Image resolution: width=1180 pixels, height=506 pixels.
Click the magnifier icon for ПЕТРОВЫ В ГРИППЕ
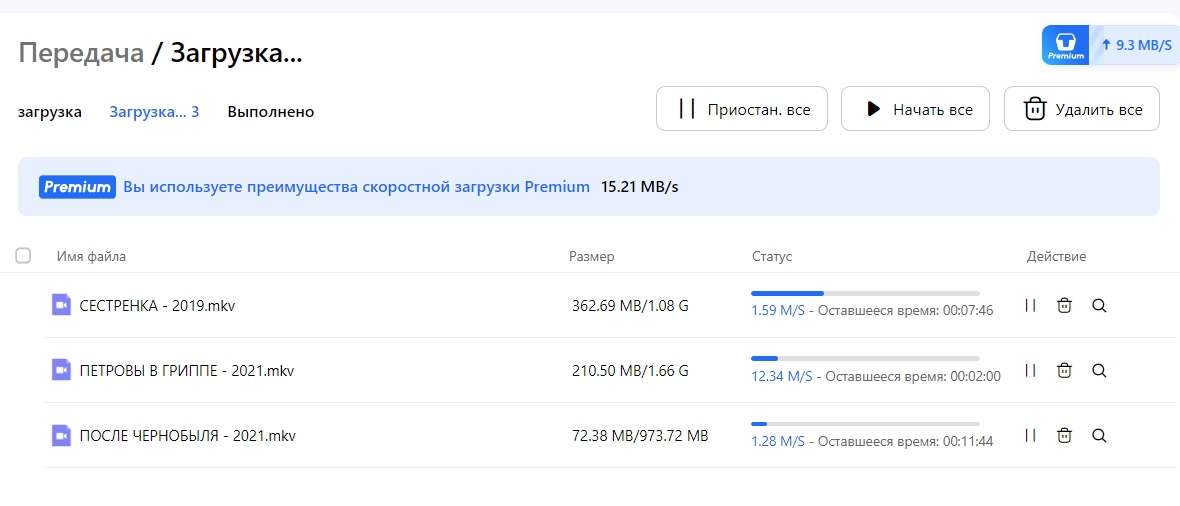point(1099,370)
